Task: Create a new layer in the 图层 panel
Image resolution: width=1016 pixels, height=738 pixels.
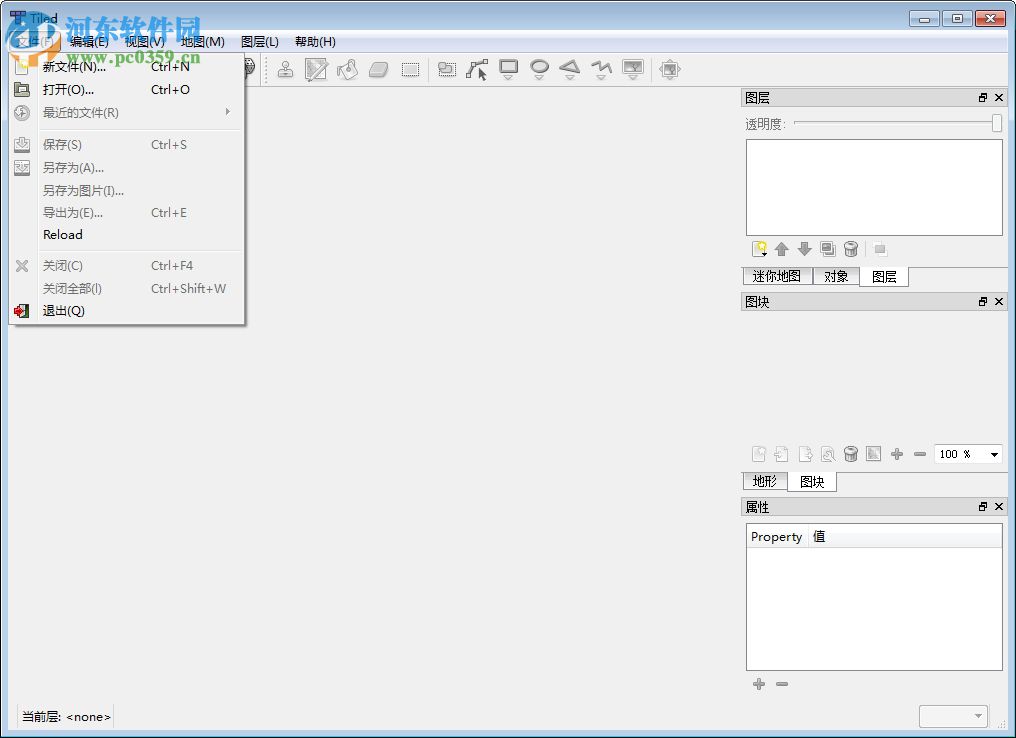Action: [x=760, y=249]
